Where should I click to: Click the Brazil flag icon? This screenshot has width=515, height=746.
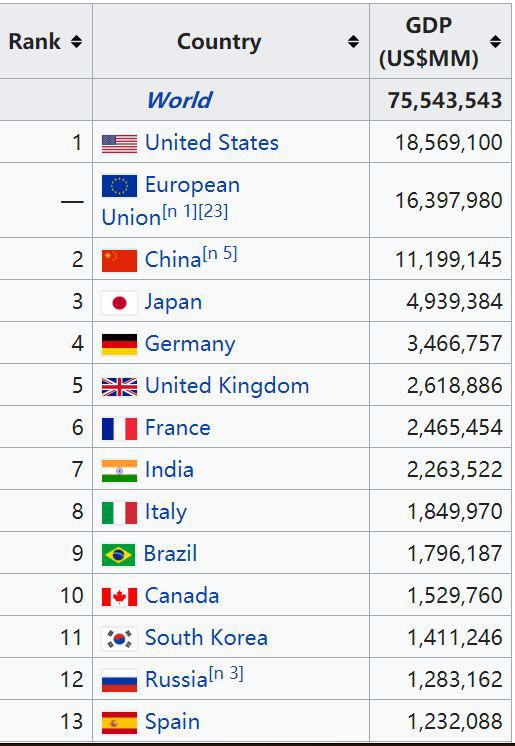click(x=119, y=555)
